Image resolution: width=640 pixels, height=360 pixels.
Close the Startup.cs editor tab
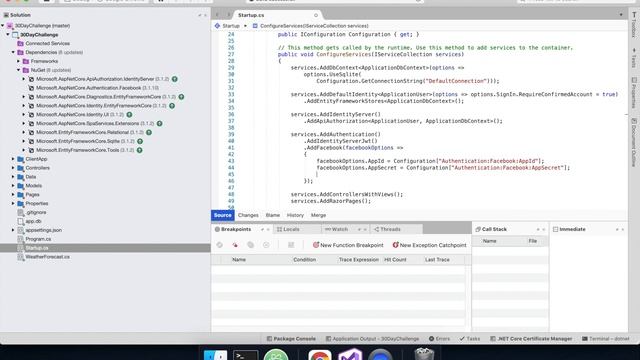[316, 15]
